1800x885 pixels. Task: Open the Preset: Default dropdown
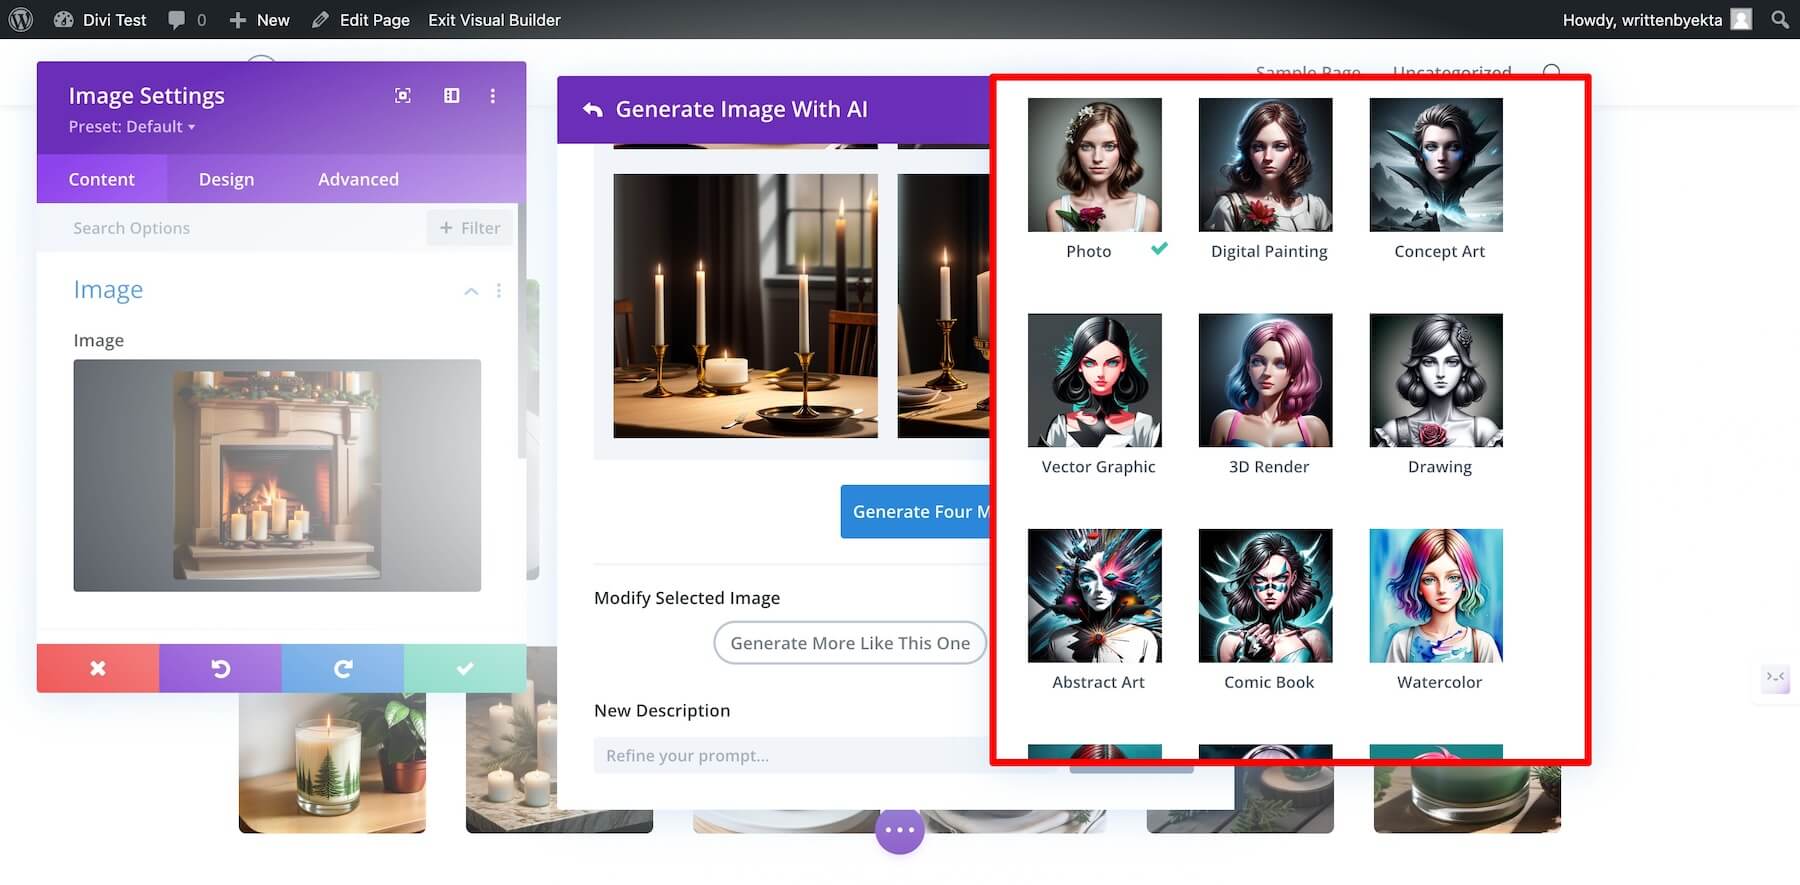coord(132,126)
